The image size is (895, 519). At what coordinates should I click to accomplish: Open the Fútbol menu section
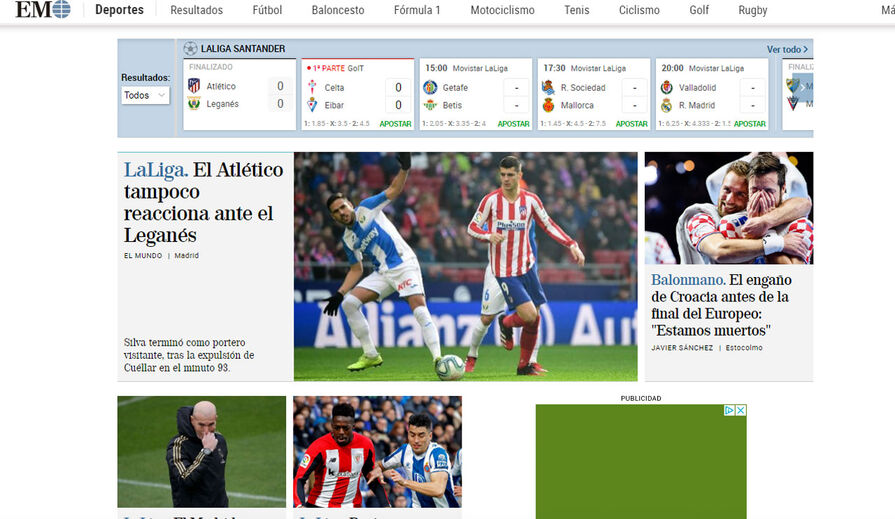(267, 10)
